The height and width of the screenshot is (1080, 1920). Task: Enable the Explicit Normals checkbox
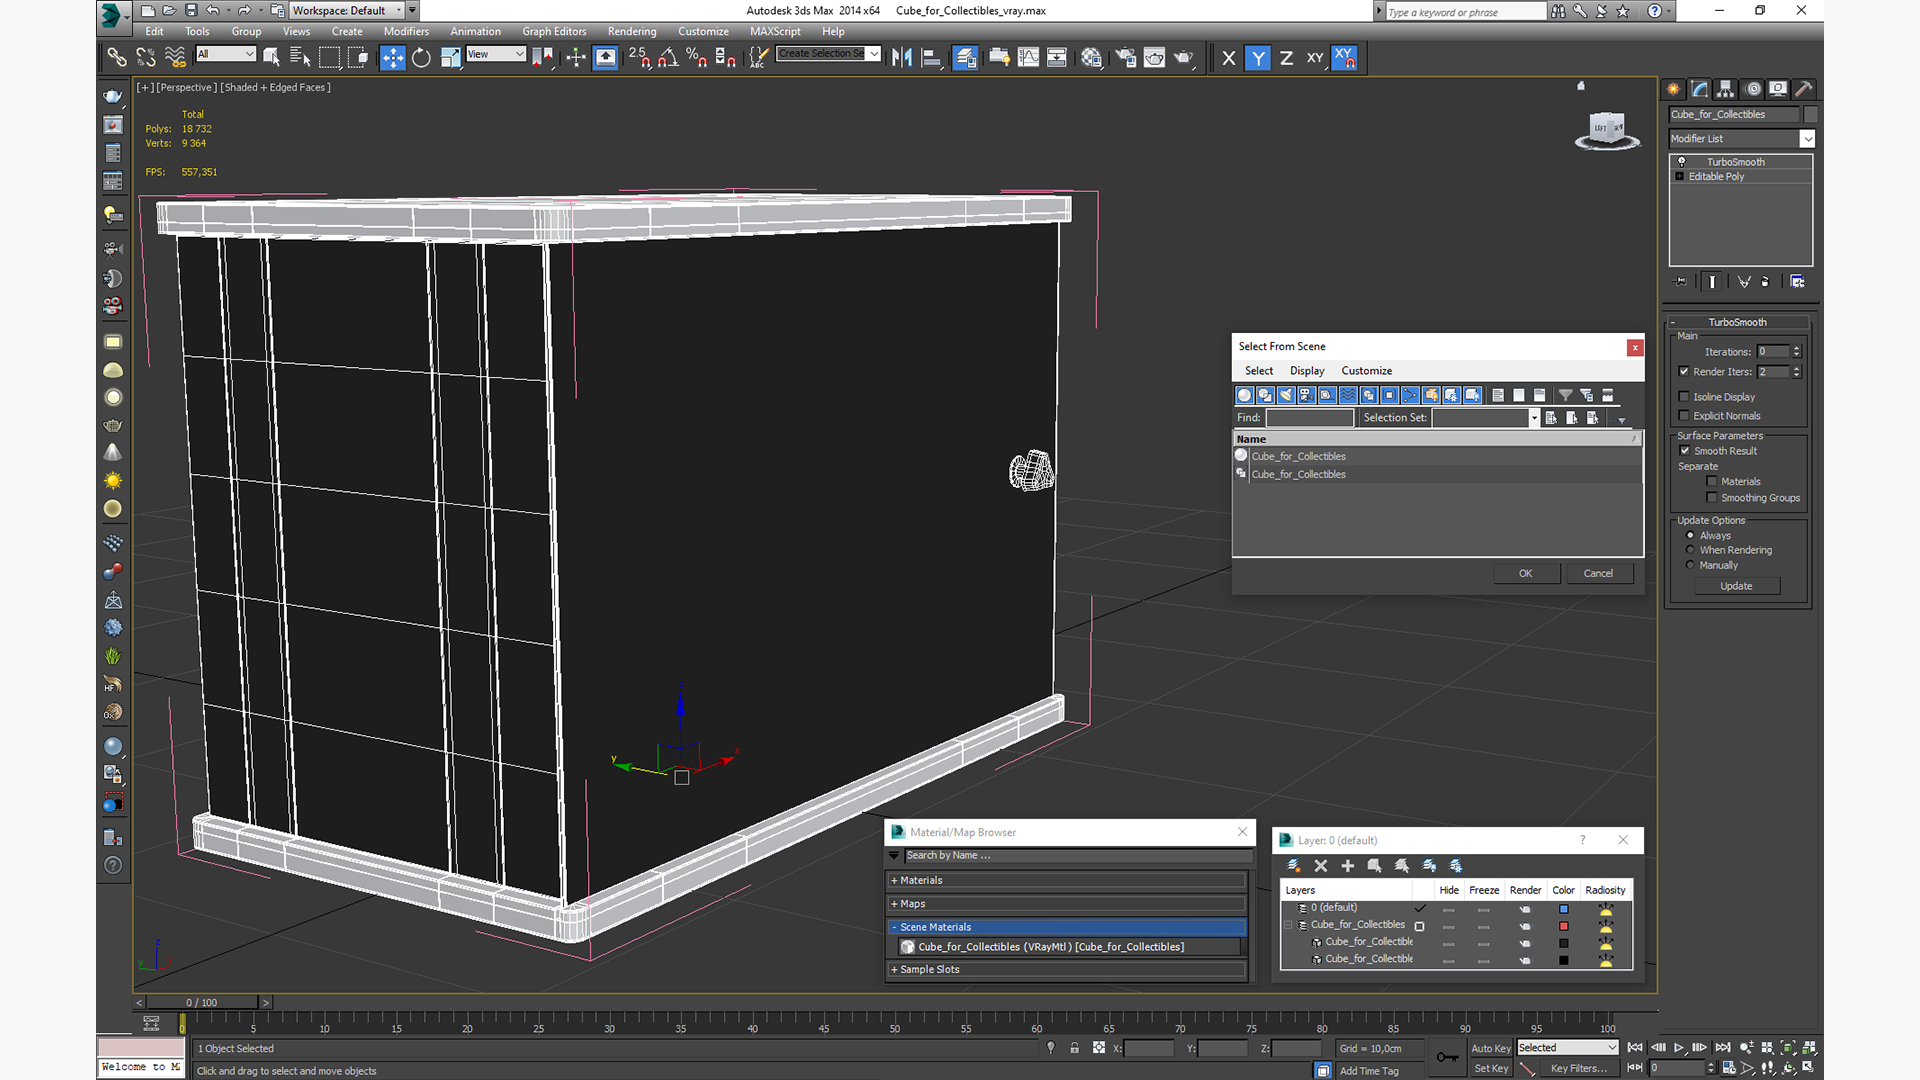(x=1685, y=416)
